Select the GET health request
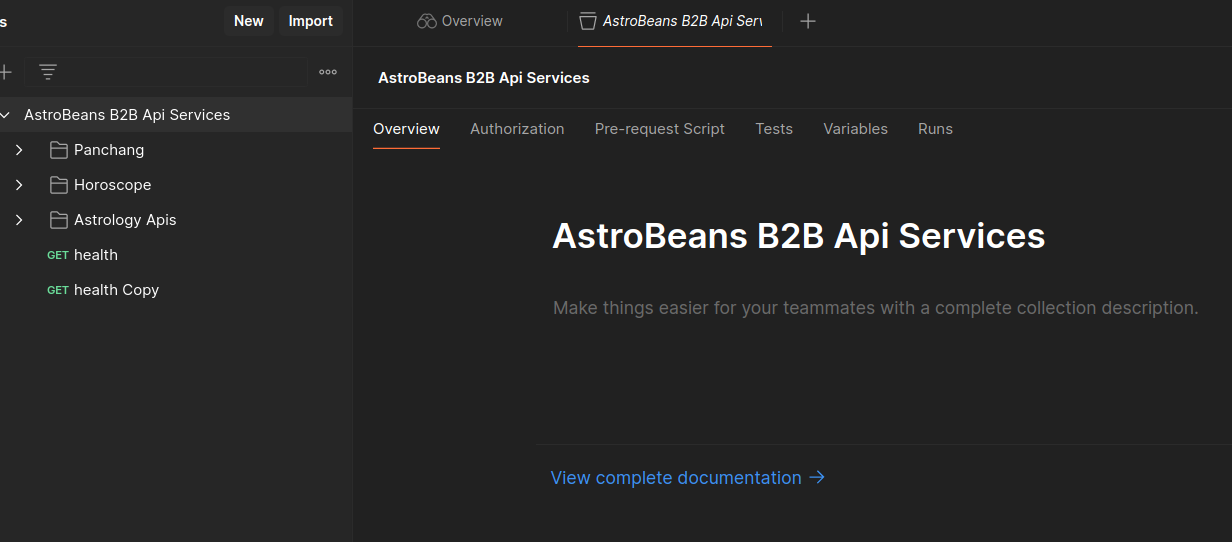The image size is (1232, 542). pyautogui.click(x=95, y=255)
